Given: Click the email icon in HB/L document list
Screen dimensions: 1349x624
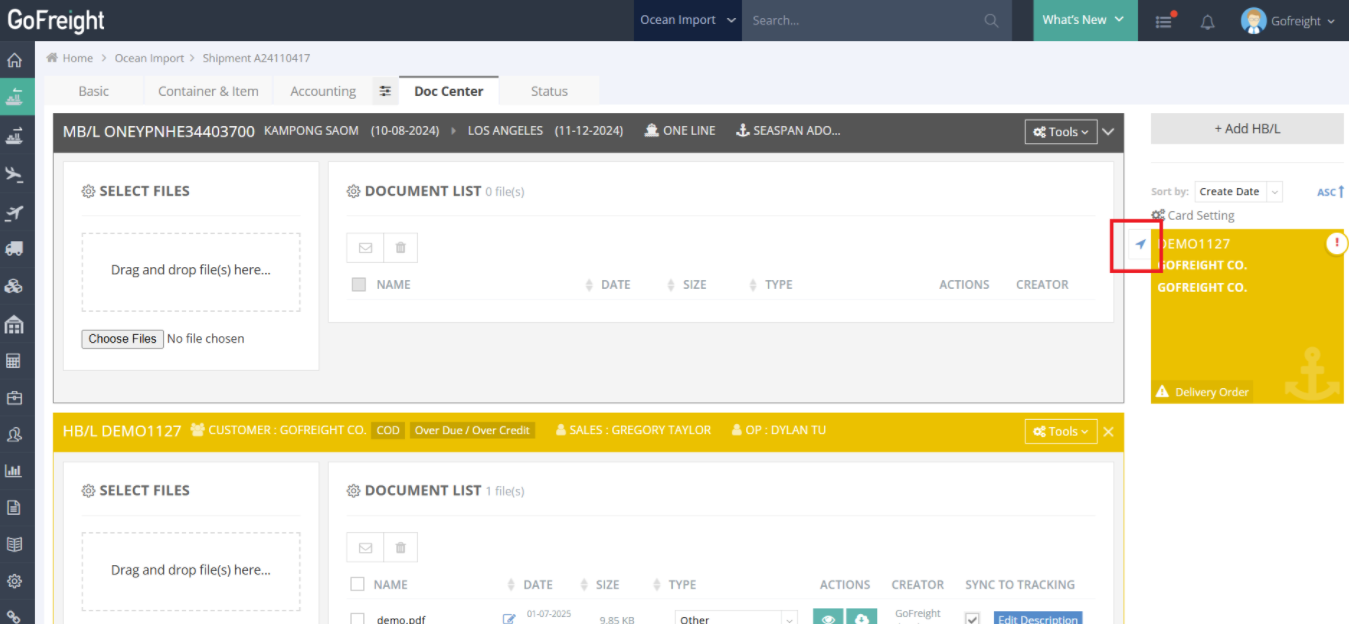Looking at the screenshot, I should click(365, 548).
